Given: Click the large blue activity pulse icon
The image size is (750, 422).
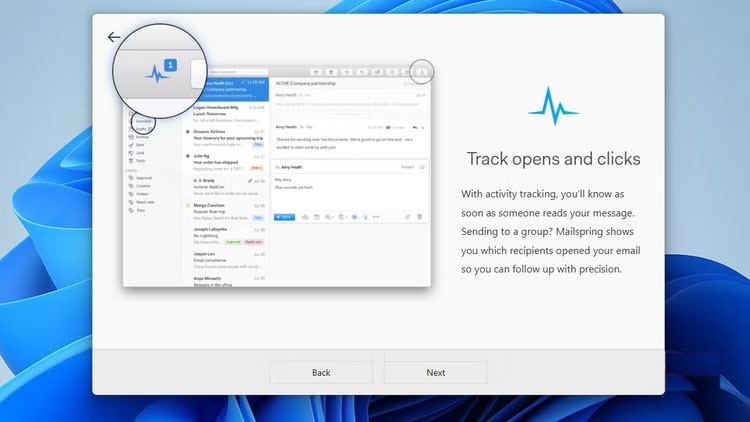Looking at the screenshot, I should [x=553, y=106].
